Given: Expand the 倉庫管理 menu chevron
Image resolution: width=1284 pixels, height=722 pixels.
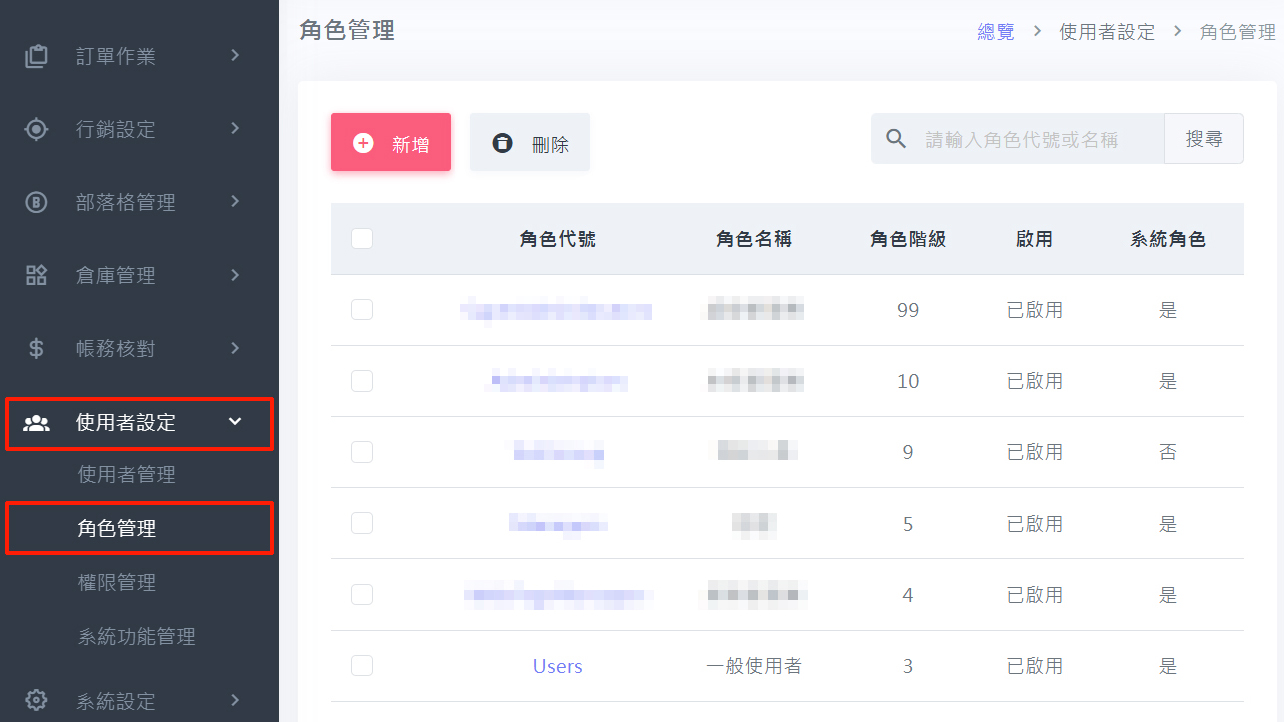Looking at the screenshot, I should pos(235,274).
